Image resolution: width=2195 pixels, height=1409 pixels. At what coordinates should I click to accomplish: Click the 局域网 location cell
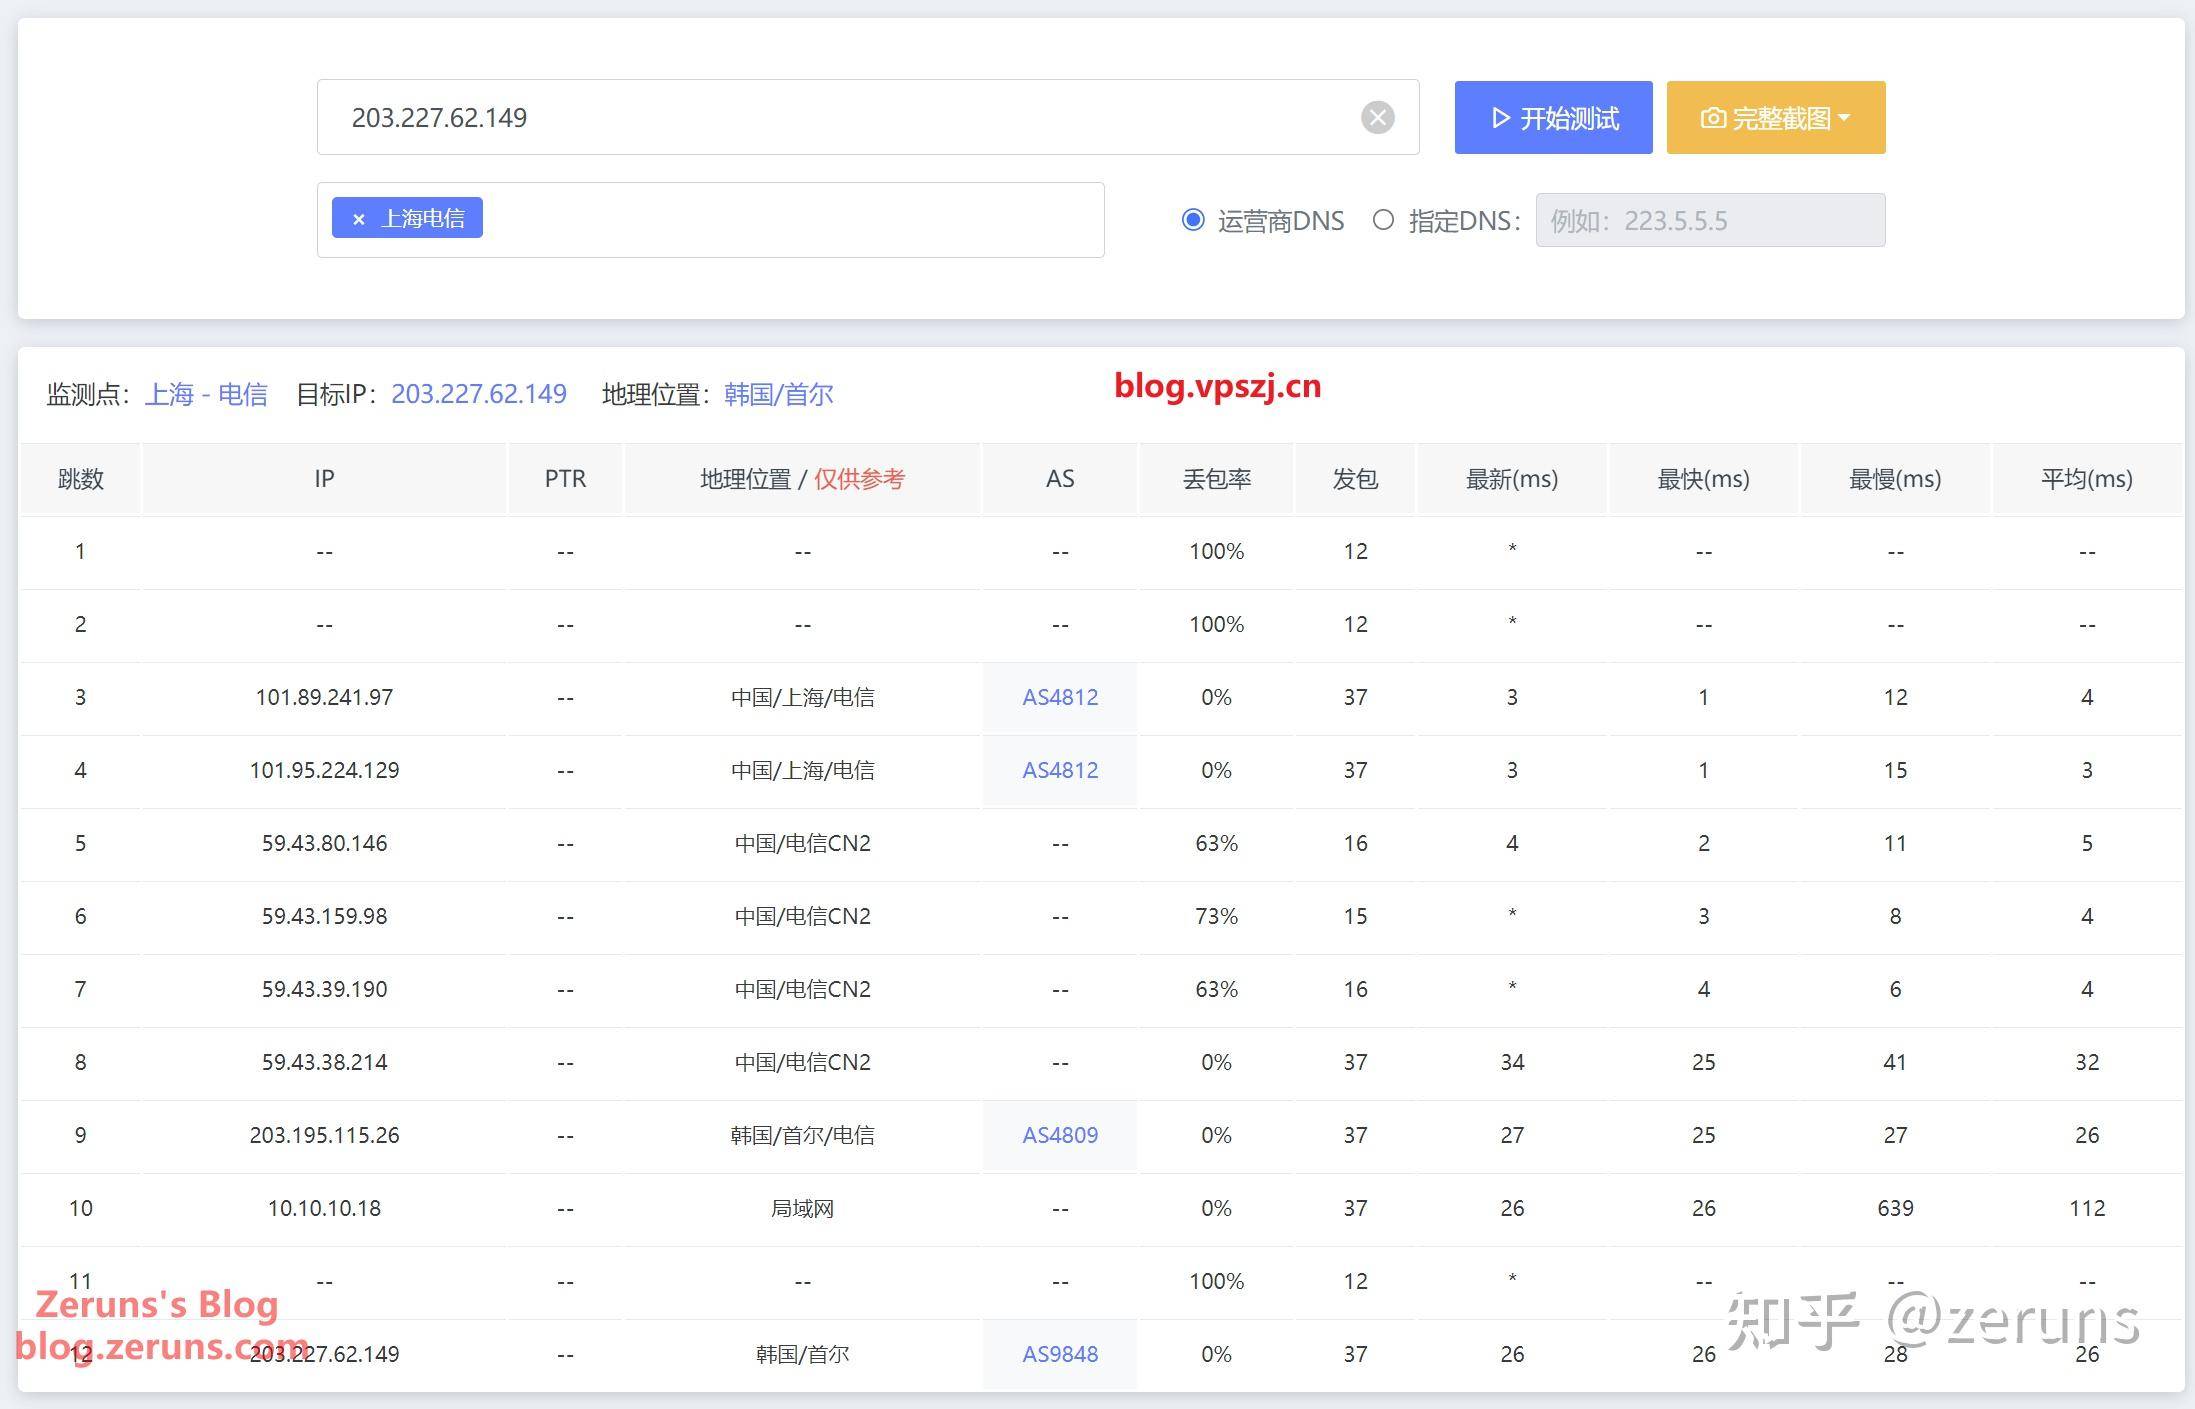802,1208
